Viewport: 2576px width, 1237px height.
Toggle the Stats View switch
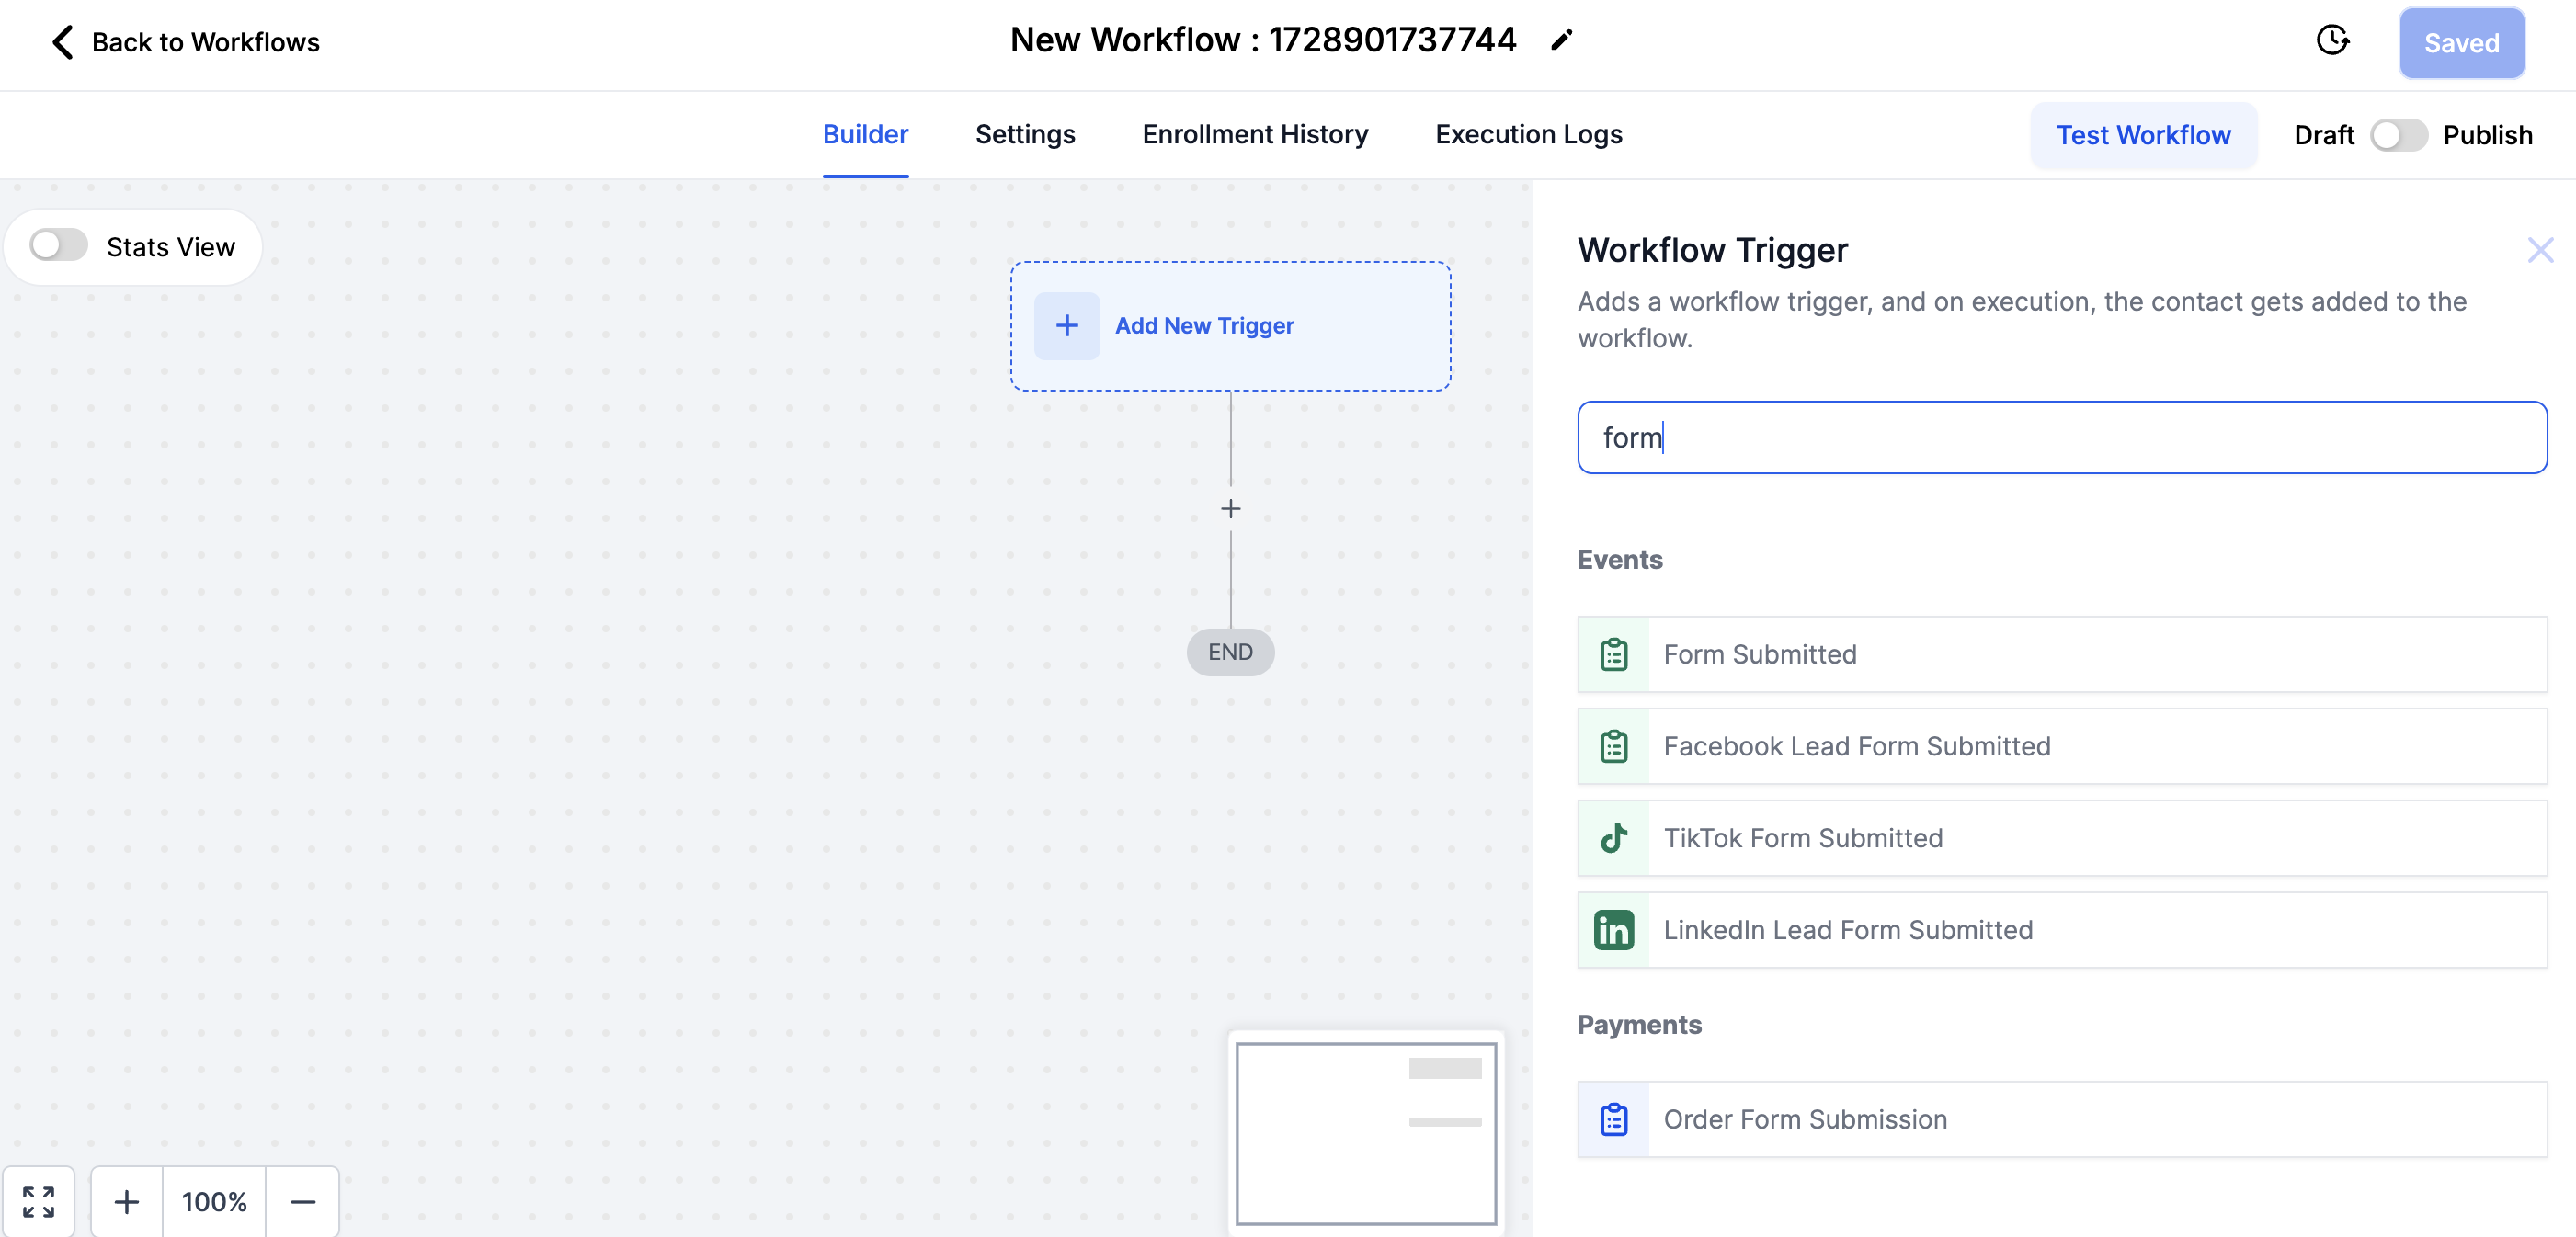click(58, 246)
